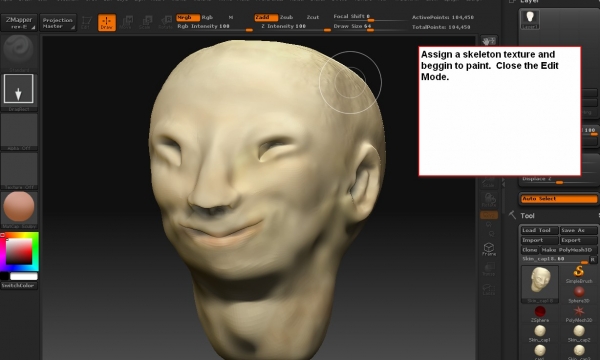Click the ActivePoints count text
The image size is (600, 360).
pyautogui.click(x=443, y=17)
